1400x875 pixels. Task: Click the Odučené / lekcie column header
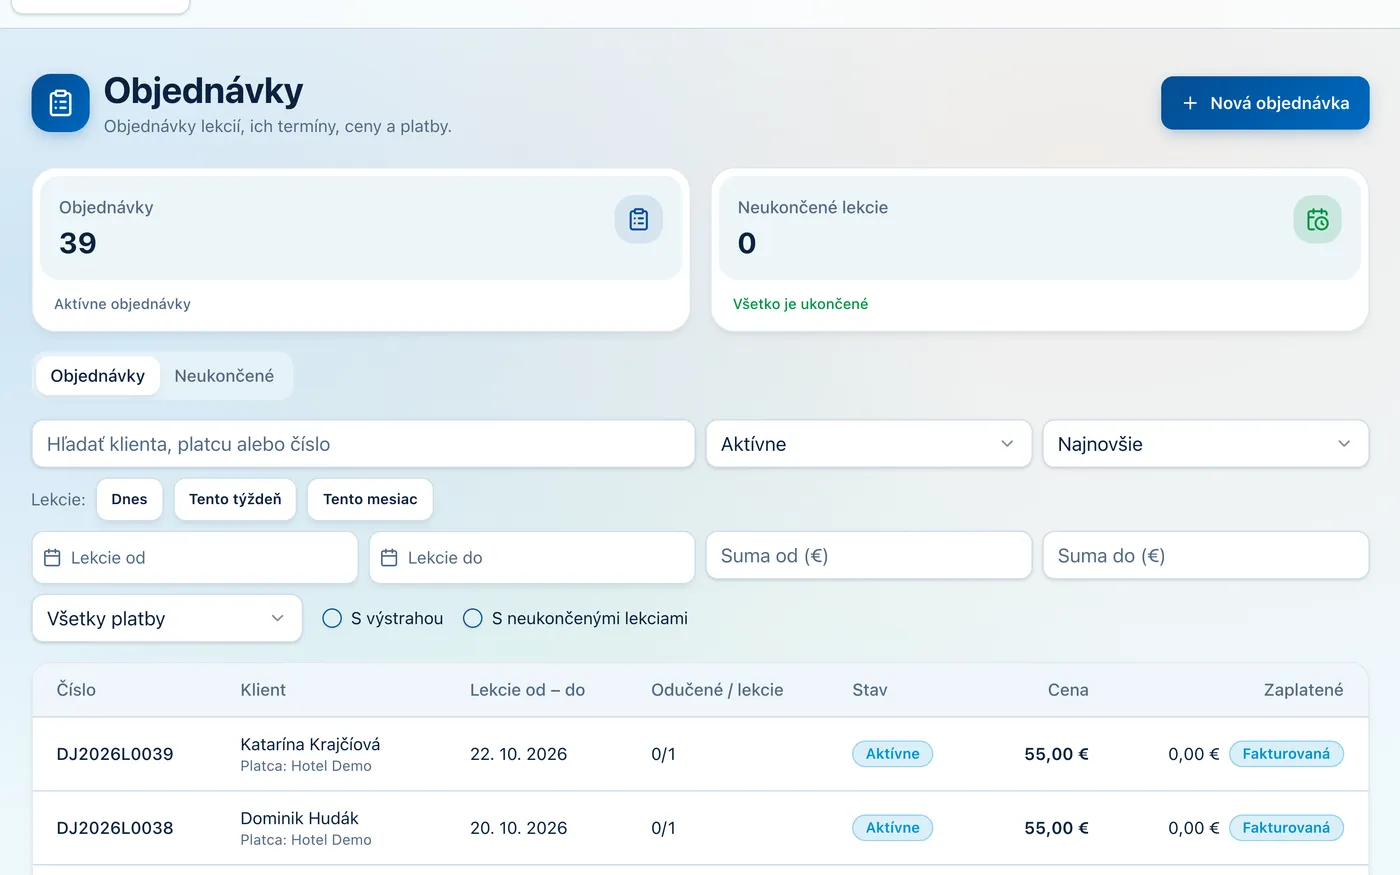[x=717, y=690]
